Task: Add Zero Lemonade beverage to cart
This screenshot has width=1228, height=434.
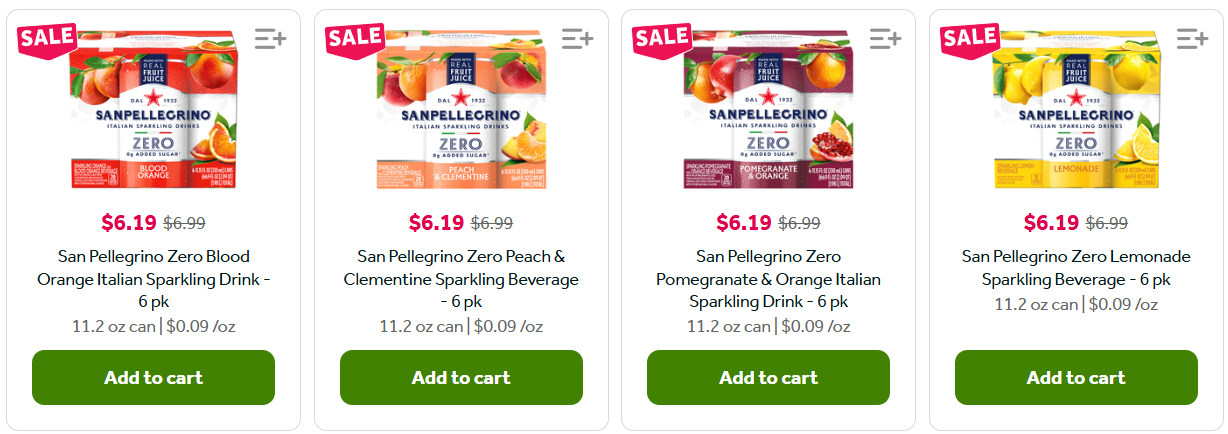Action: click(1076, 377)
